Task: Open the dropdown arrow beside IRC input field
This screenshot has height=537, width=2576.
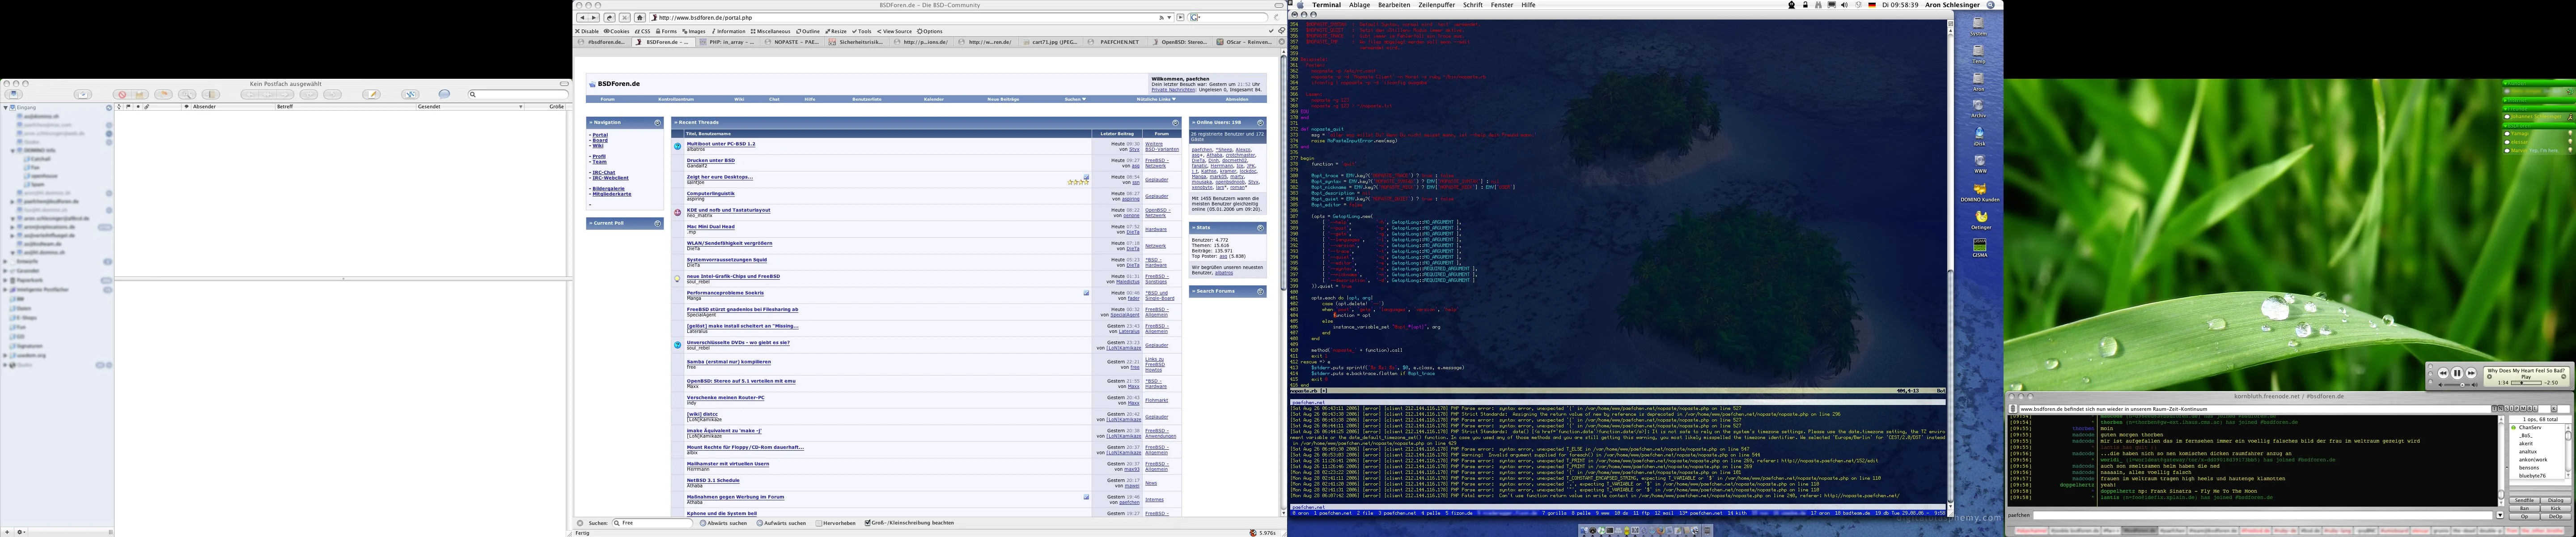Action: 2500,515
